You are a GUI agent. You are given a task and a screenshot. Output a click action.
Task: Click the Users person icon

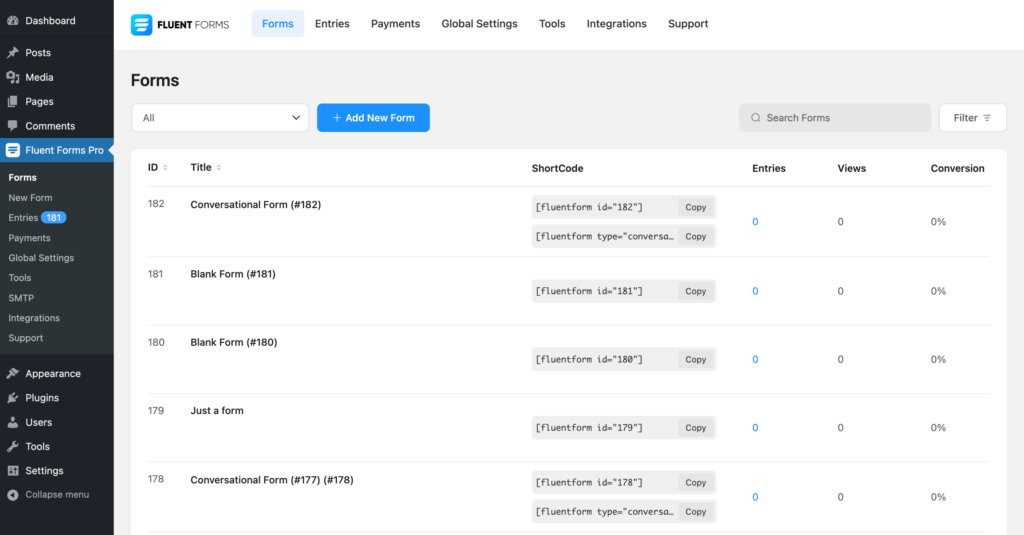pos(12,422)
